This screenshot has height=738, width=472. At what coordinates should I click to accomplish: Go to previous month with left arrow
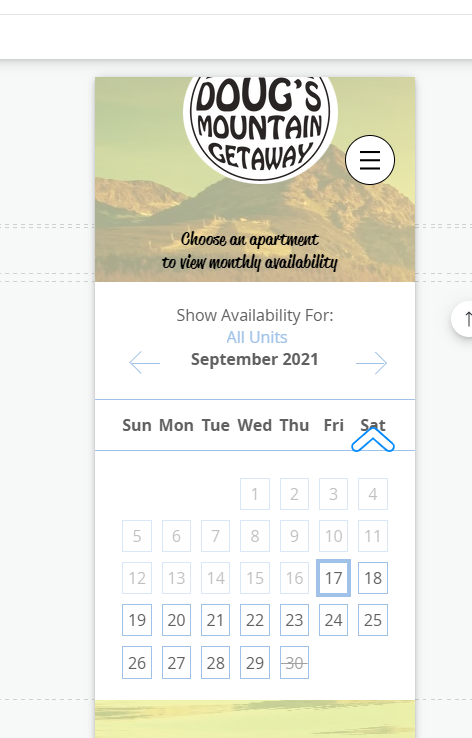[x=144, y=362]
